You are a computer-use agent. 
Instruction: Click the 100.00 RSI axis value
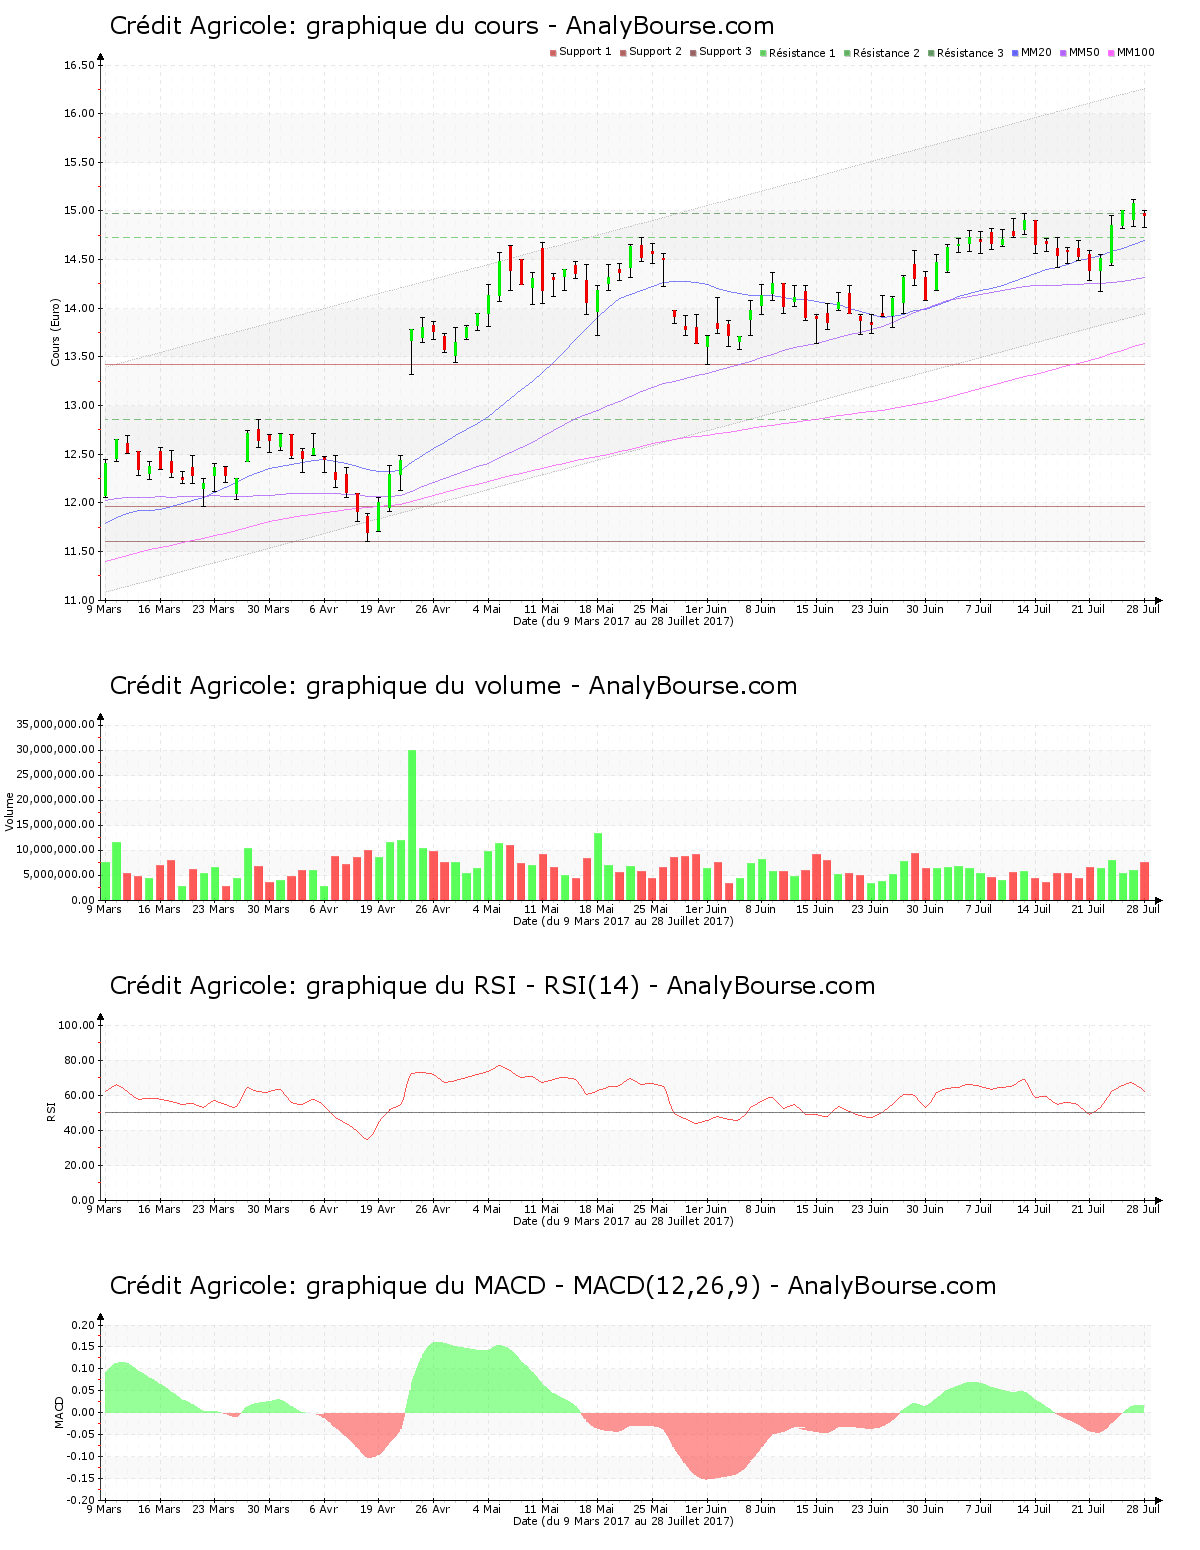pos(76,1025)
